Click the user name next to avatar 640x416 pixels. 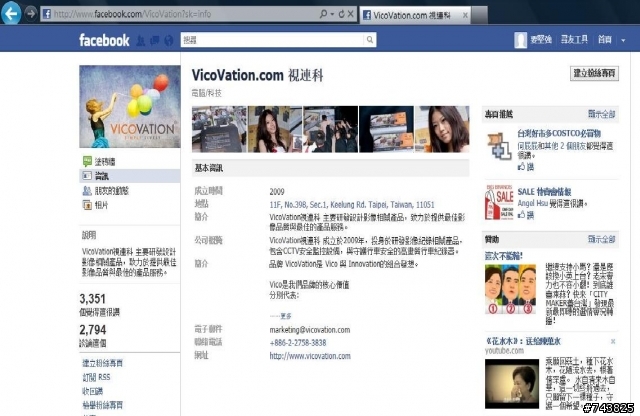pyautogui.click(x=541, y=40)
